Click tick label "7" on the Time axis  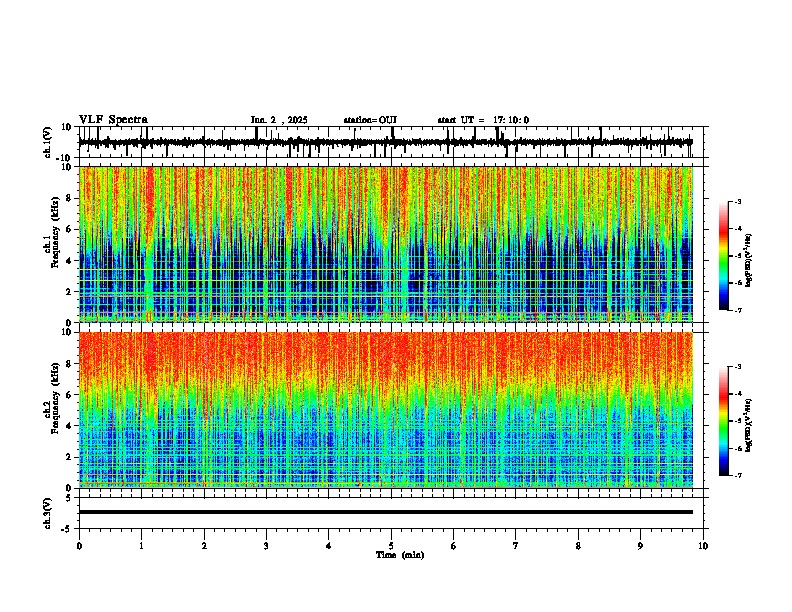point(516,546)
